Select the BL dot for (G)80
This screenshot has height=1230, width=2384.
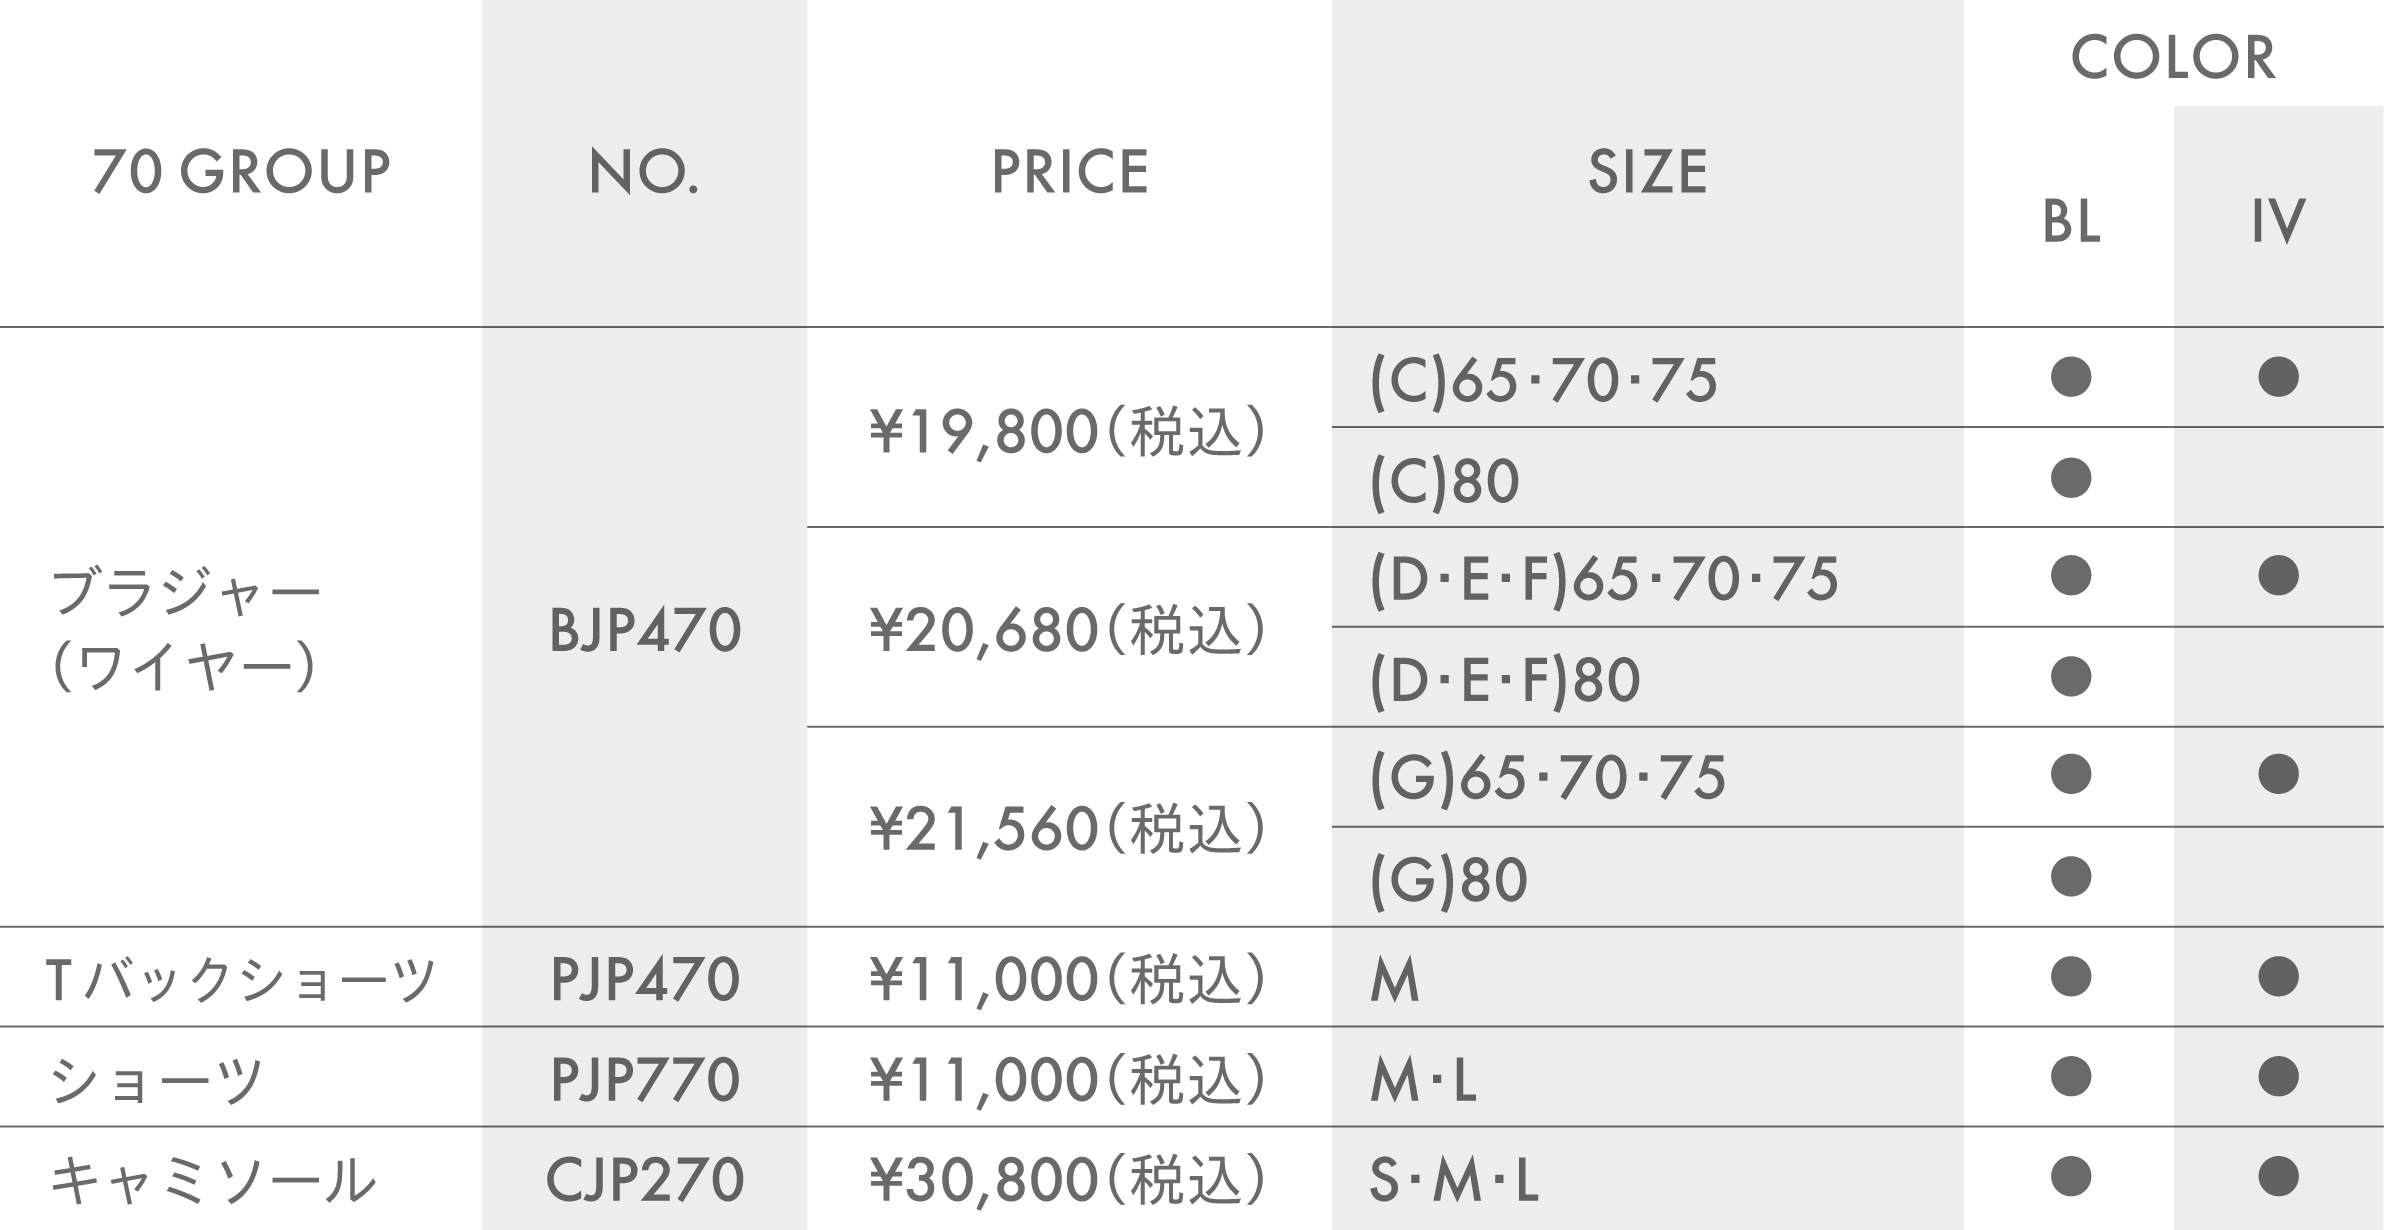click(x=2070, y=876)
